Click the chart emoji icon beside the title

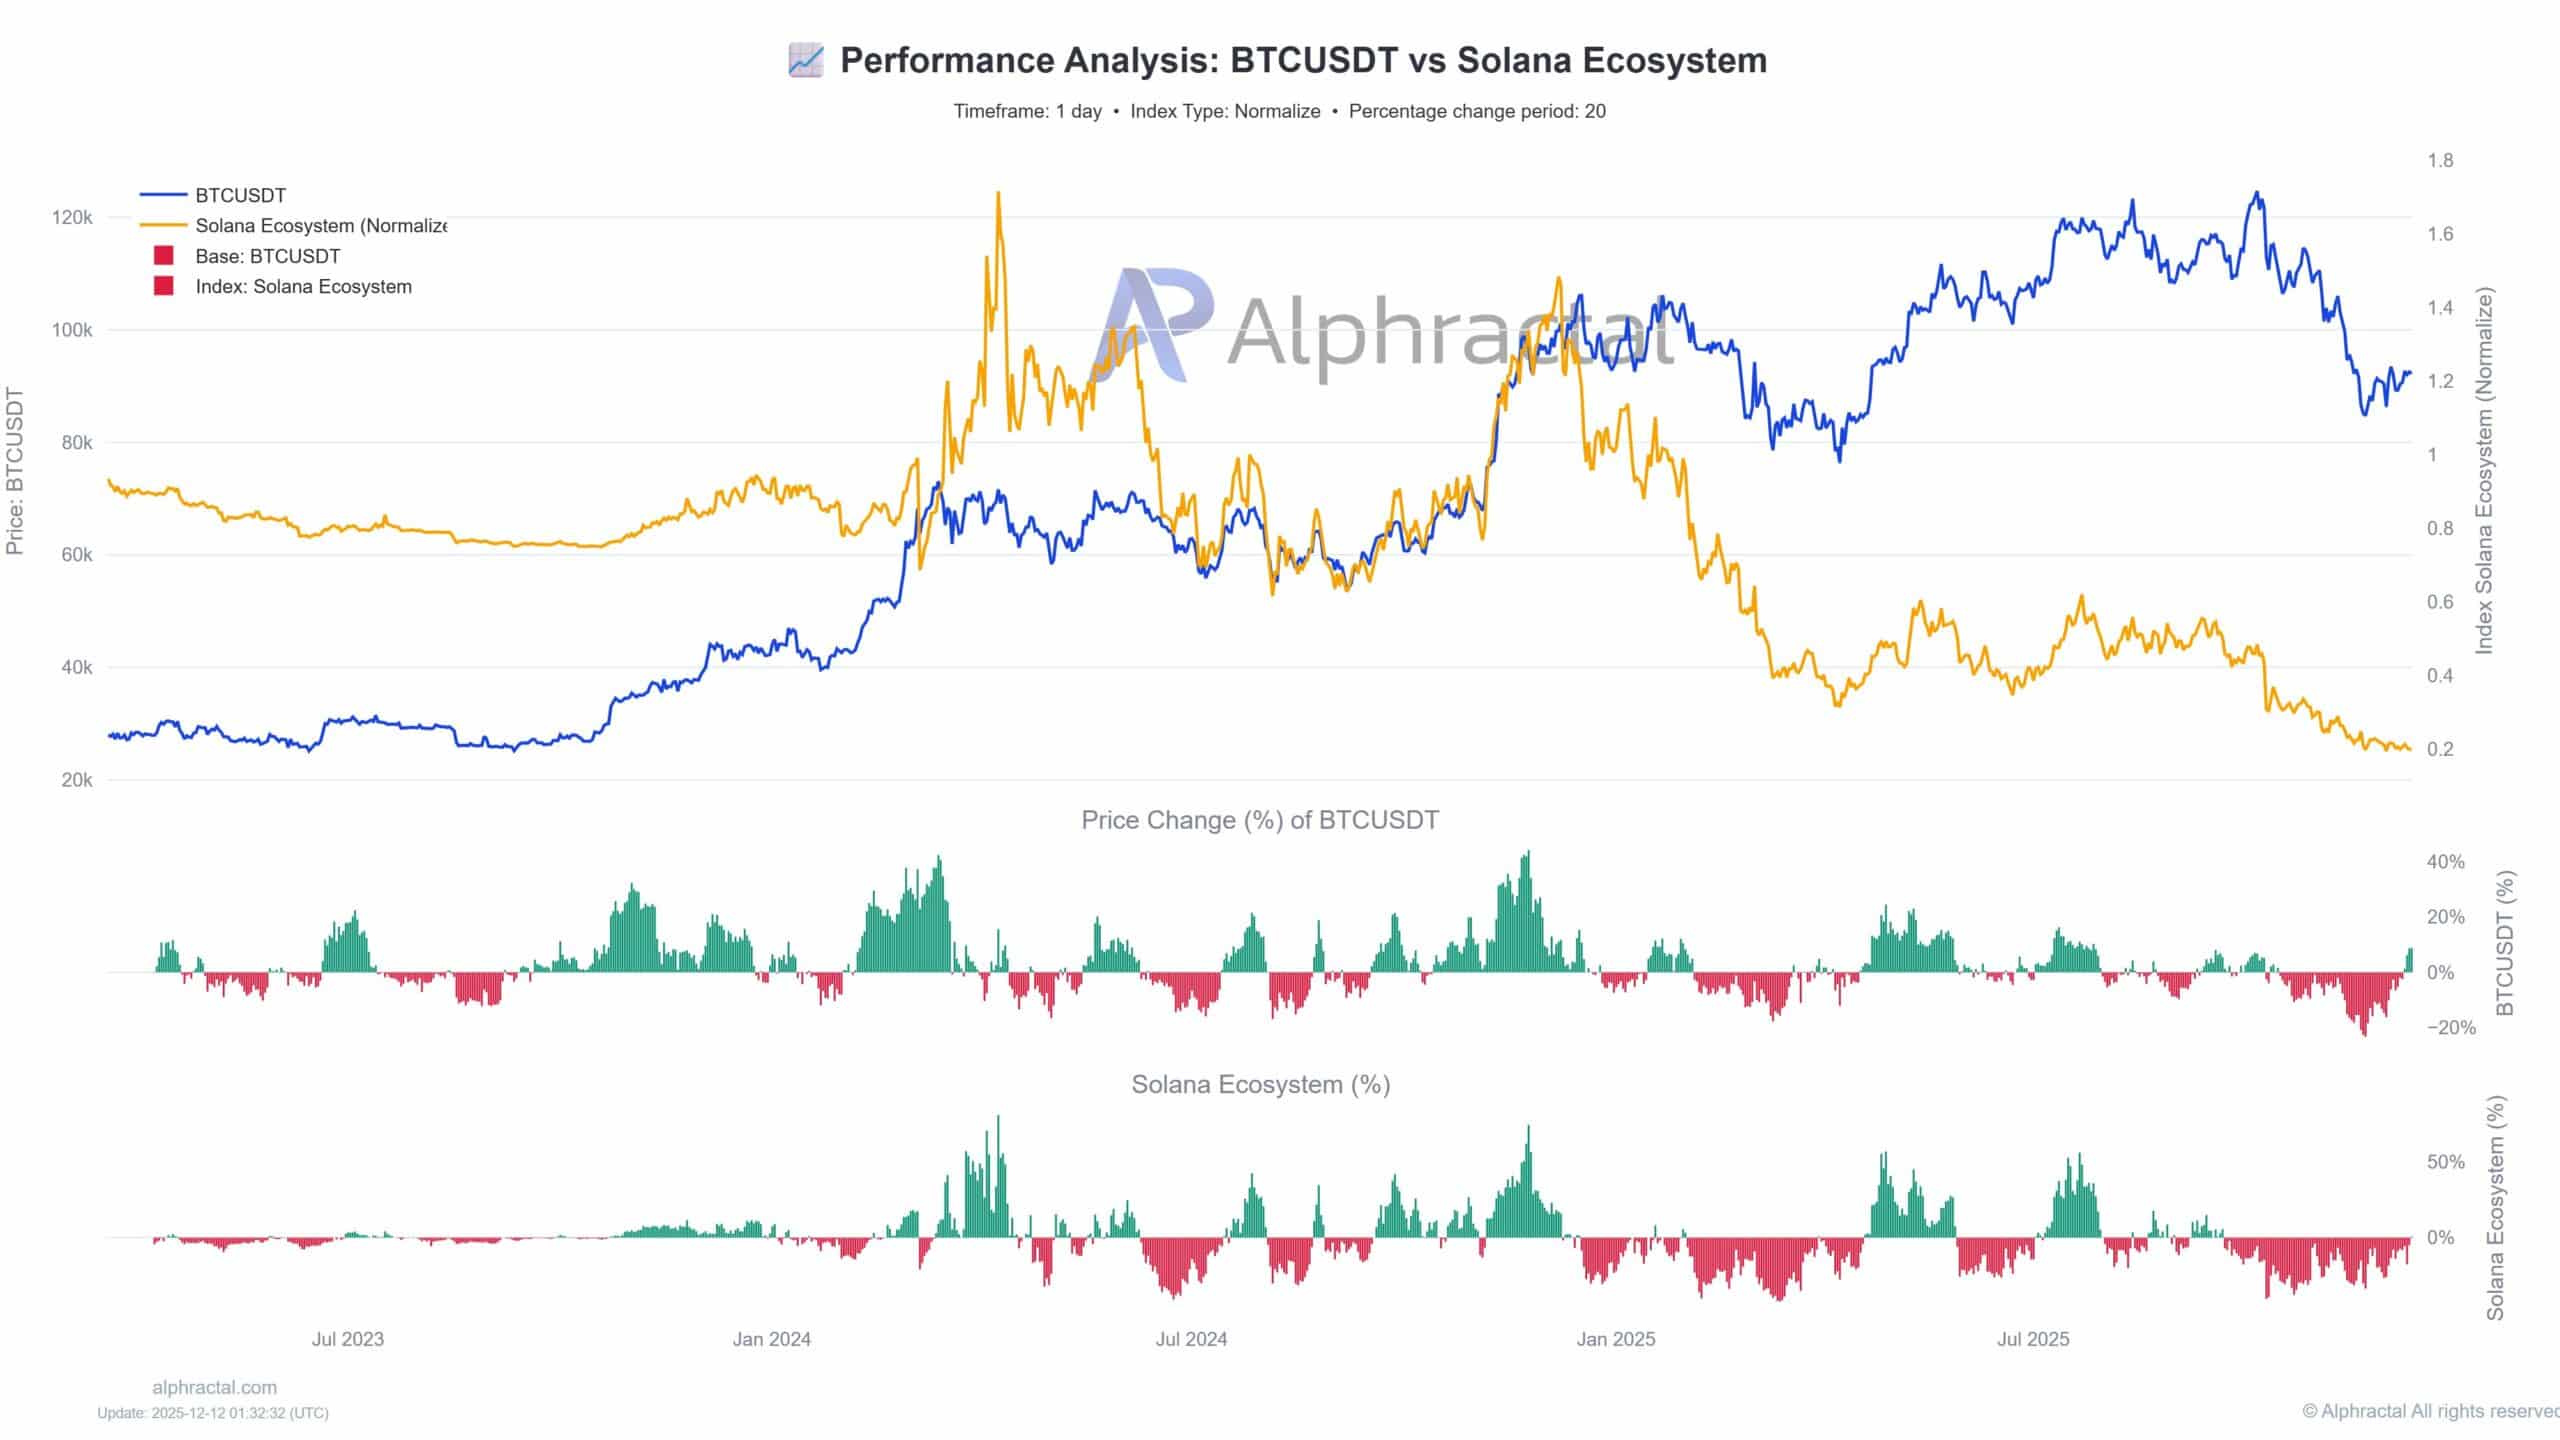click(805, 60)
